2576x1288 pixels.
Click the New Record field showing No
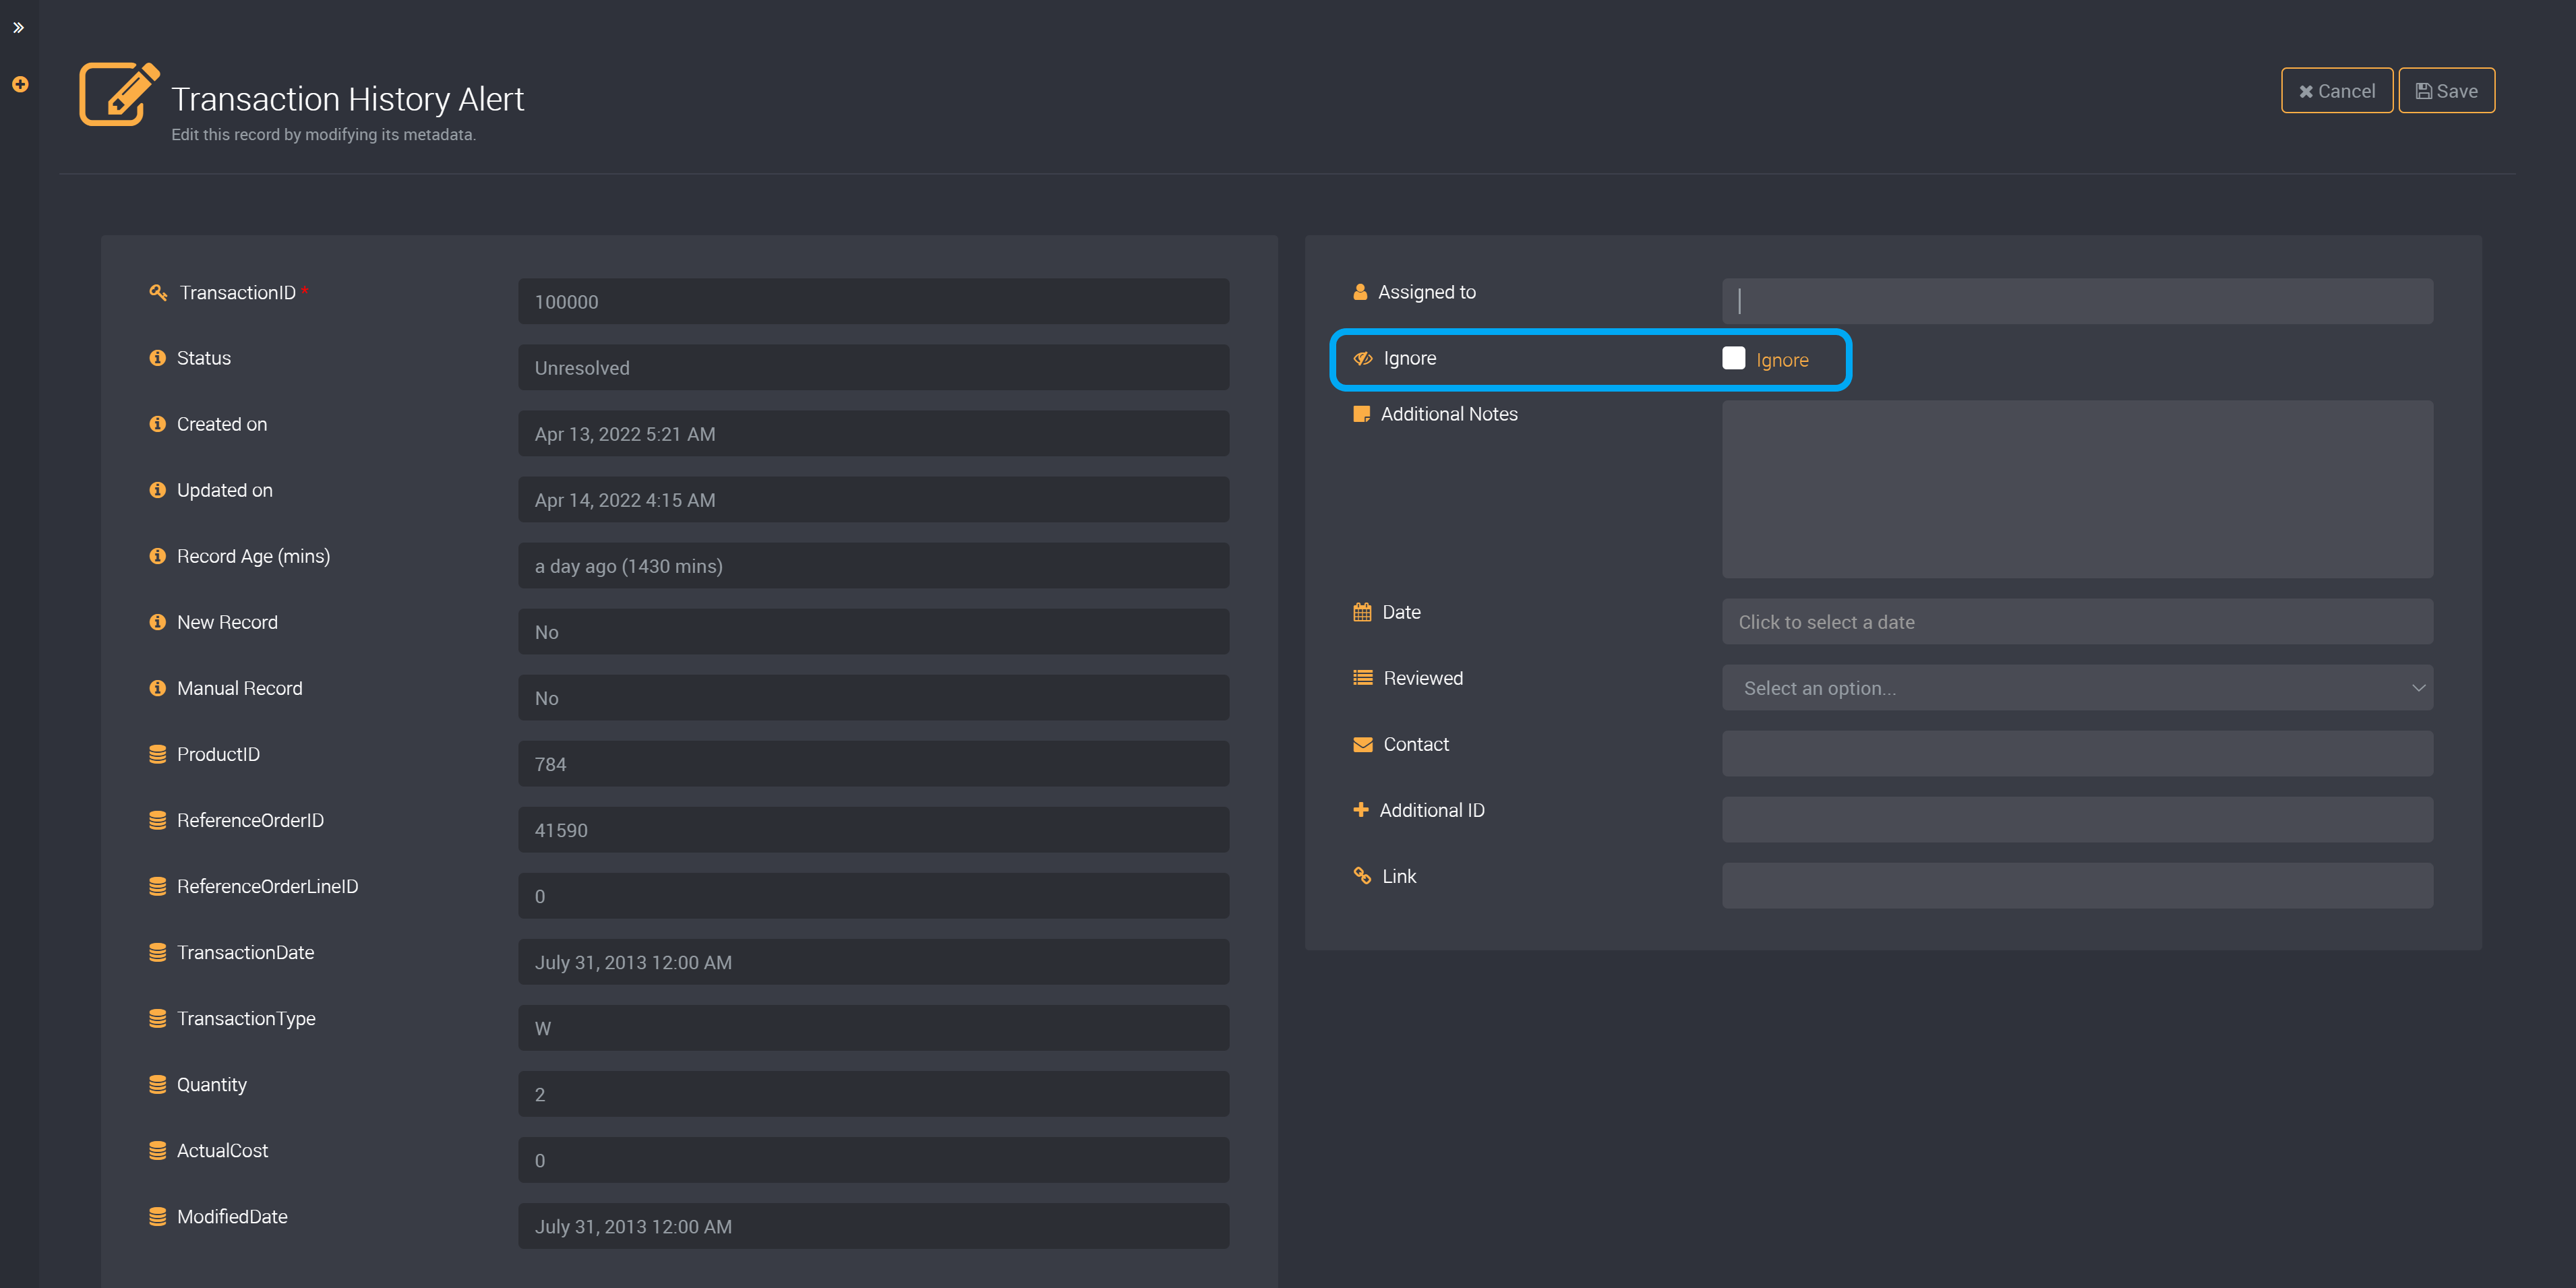tap(873, 631)
